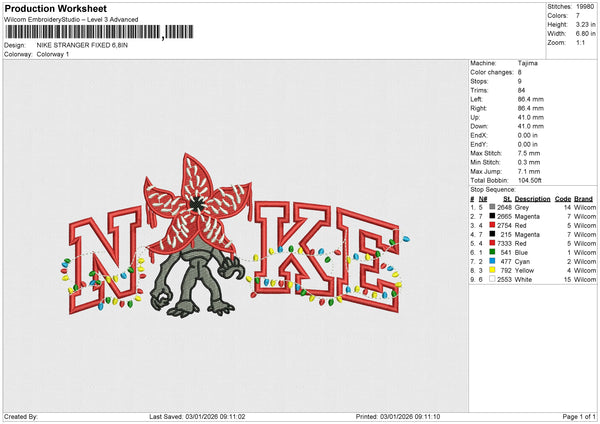Click the black swatch with 2665 stitches

pos(492,216)
